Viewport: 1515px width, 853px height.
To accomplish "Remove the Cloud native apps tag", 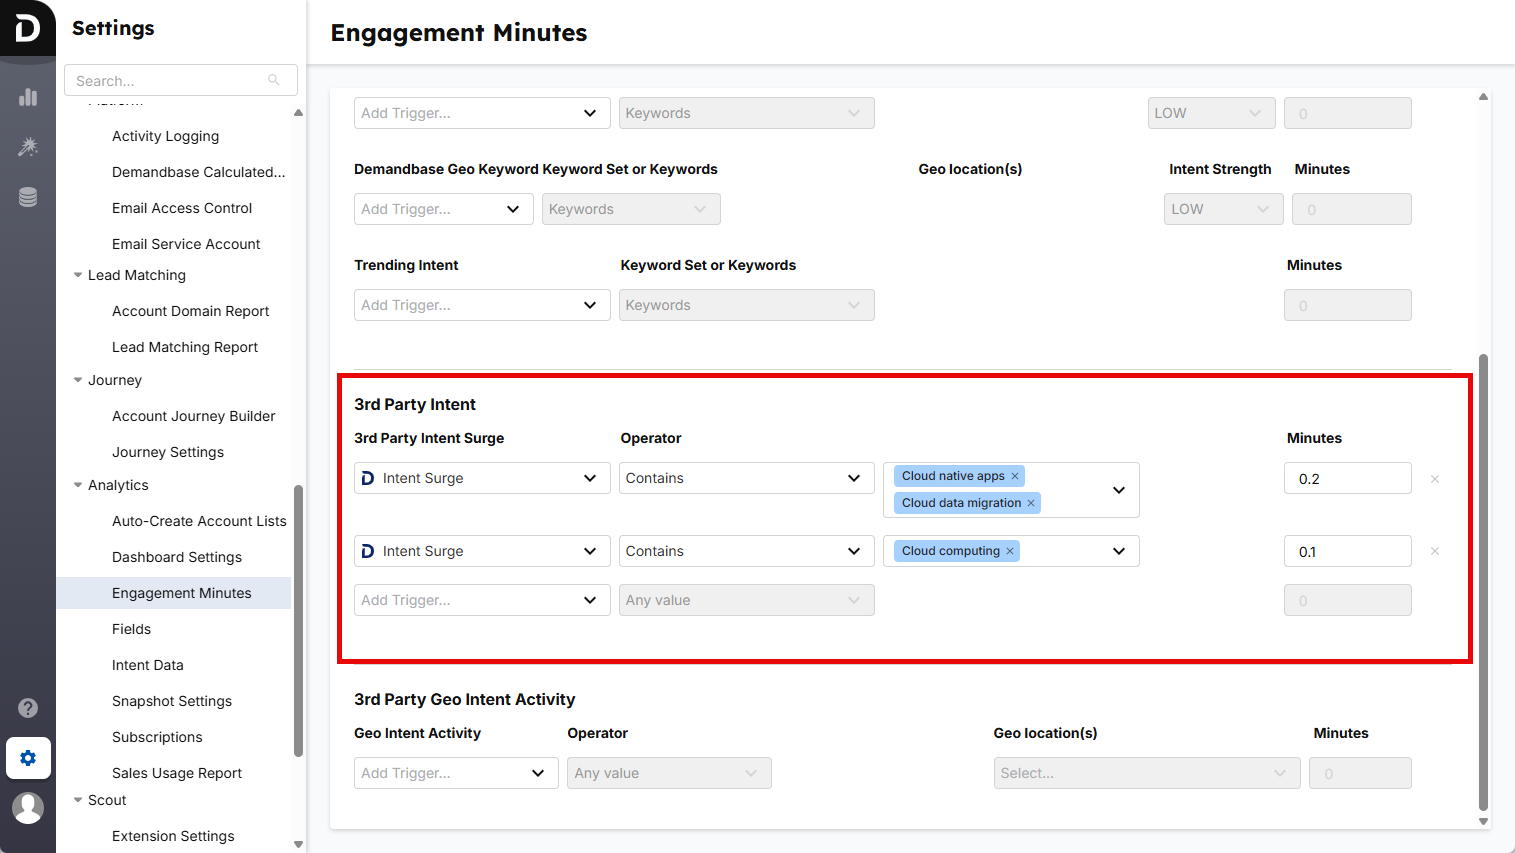I will [x=1015, y=476].
